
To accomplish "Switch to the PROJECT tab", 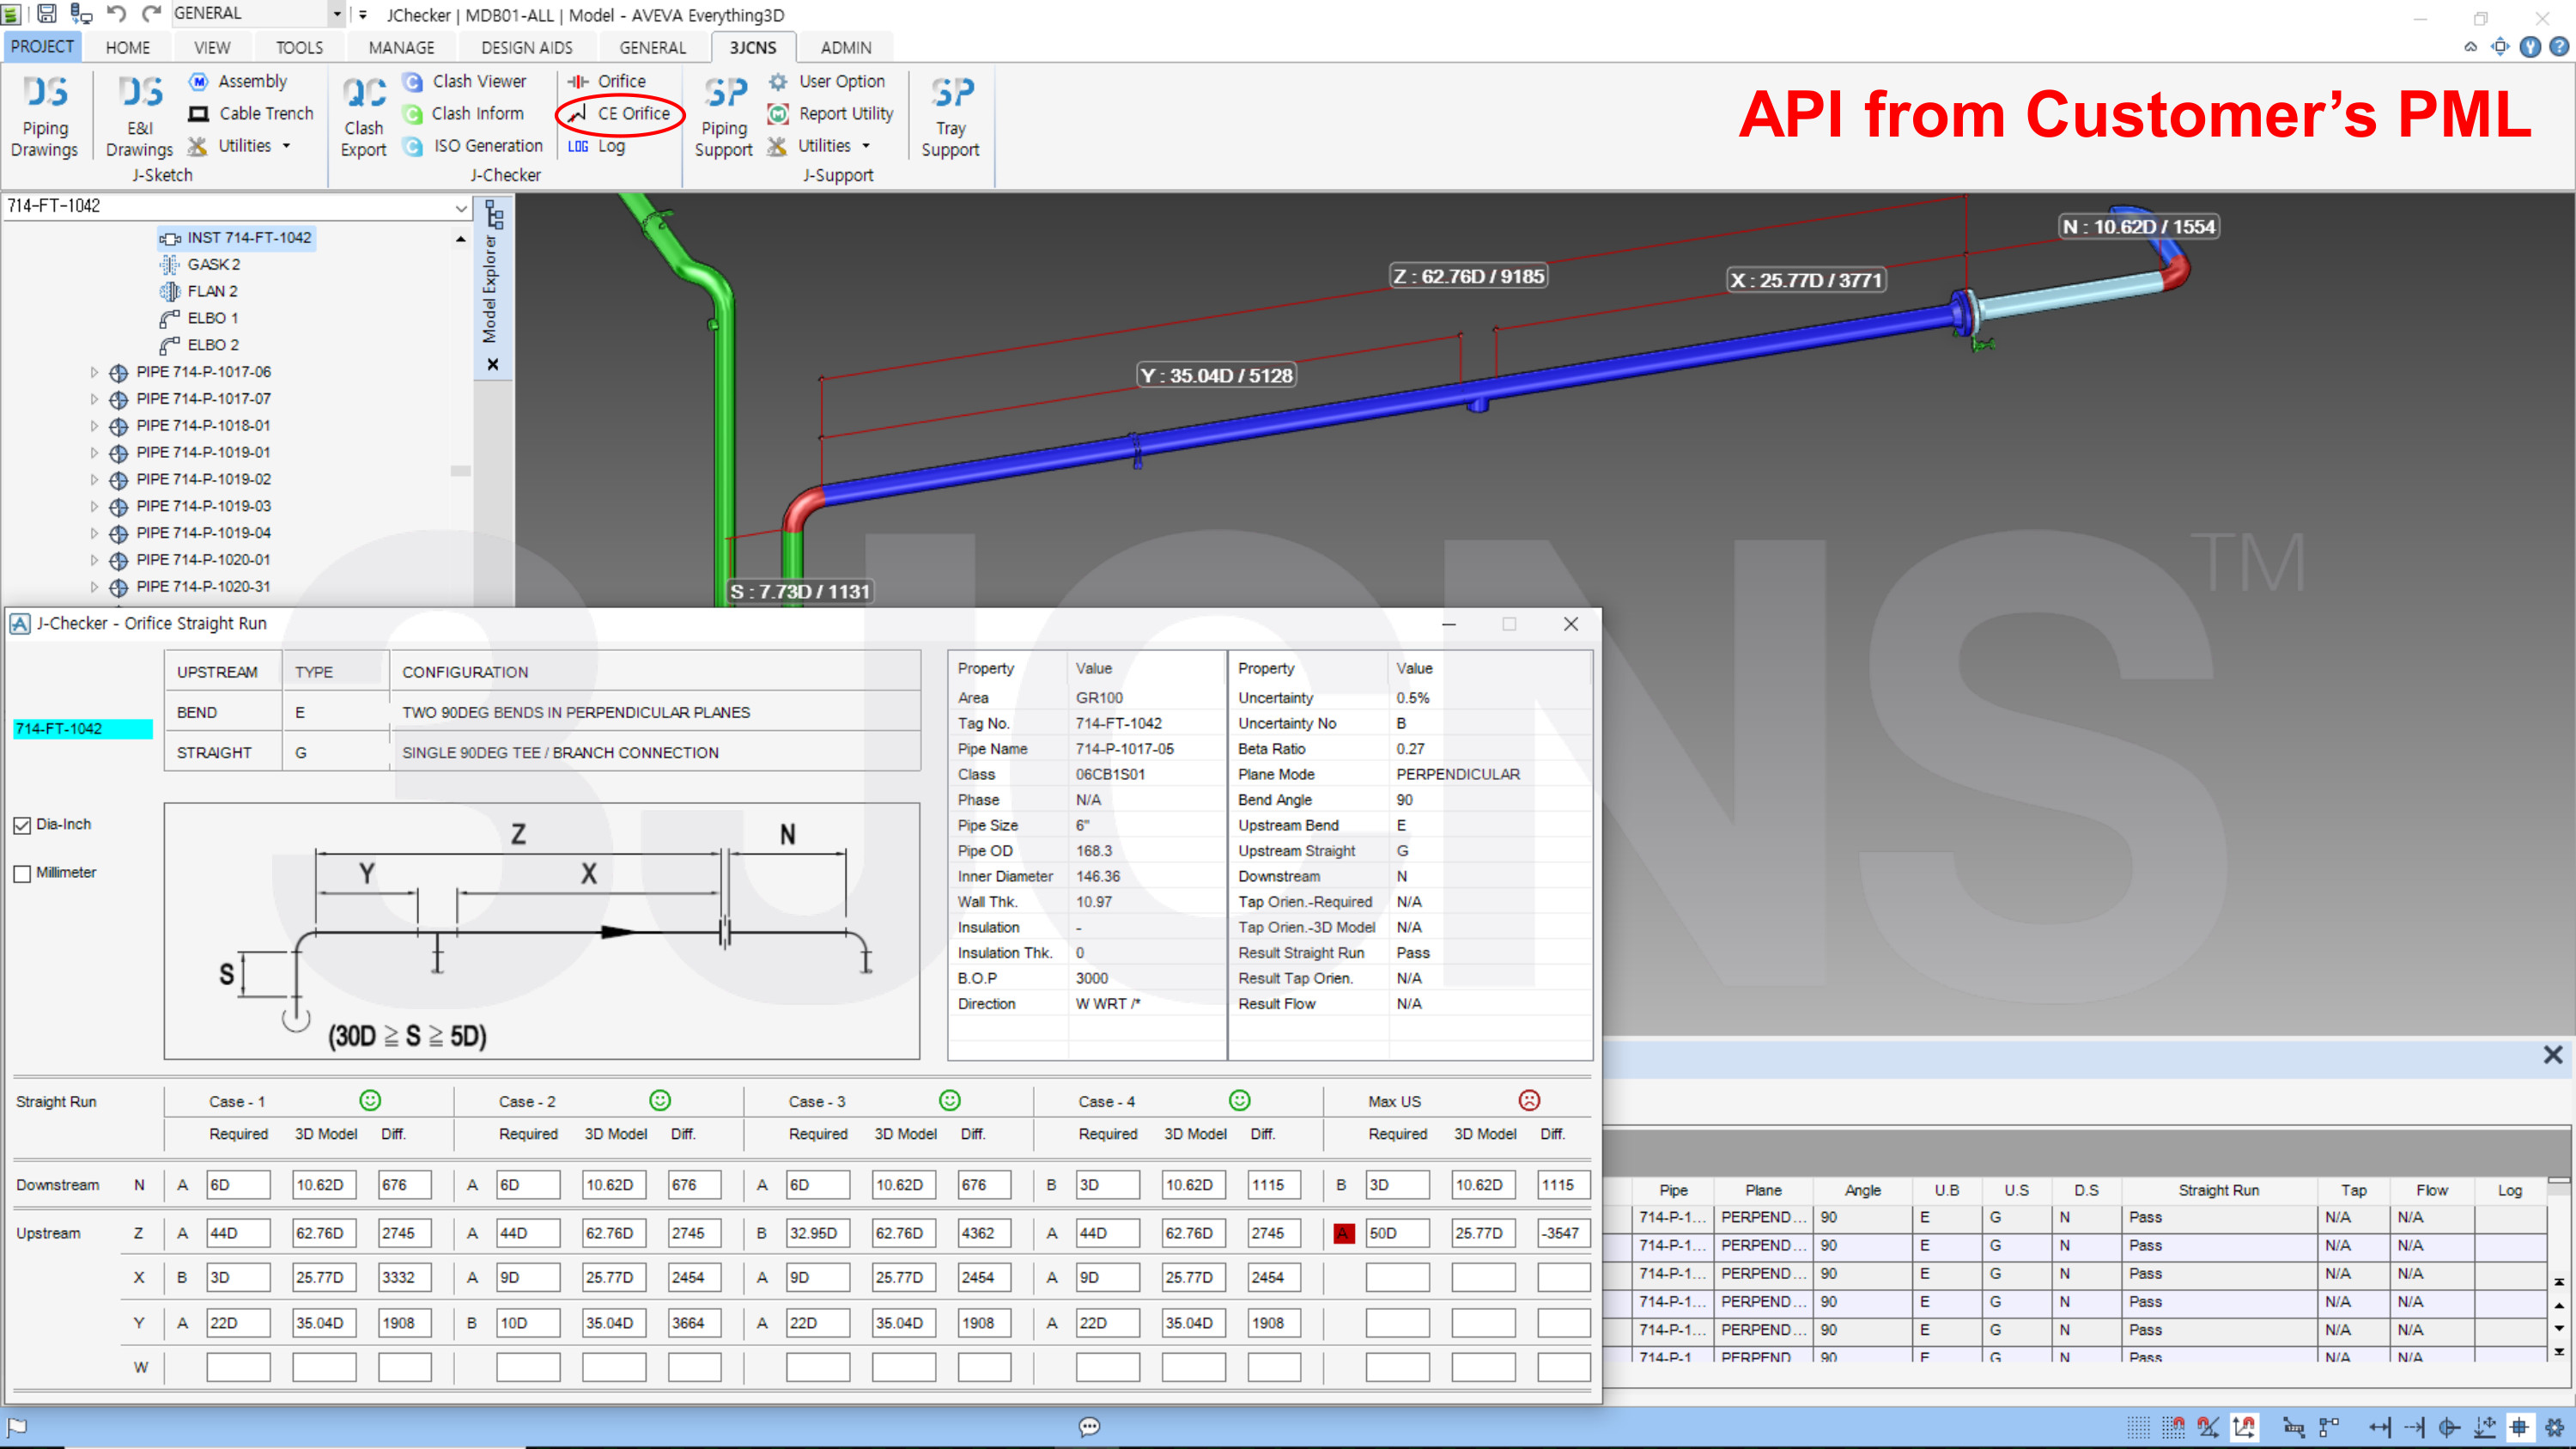I will click(42, 46).
